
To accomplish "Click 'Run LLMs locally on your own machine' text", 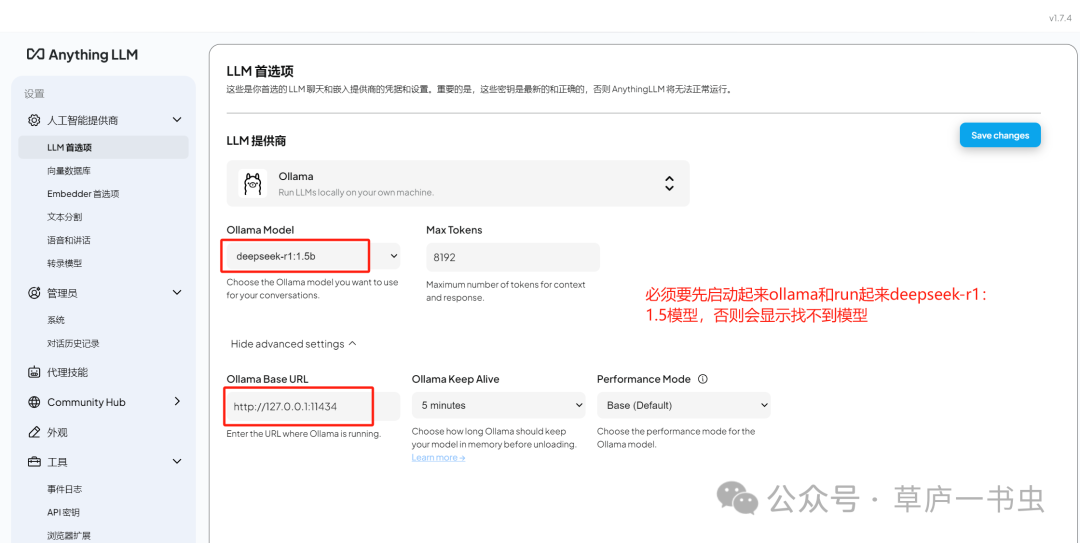I will click(356, 192).
